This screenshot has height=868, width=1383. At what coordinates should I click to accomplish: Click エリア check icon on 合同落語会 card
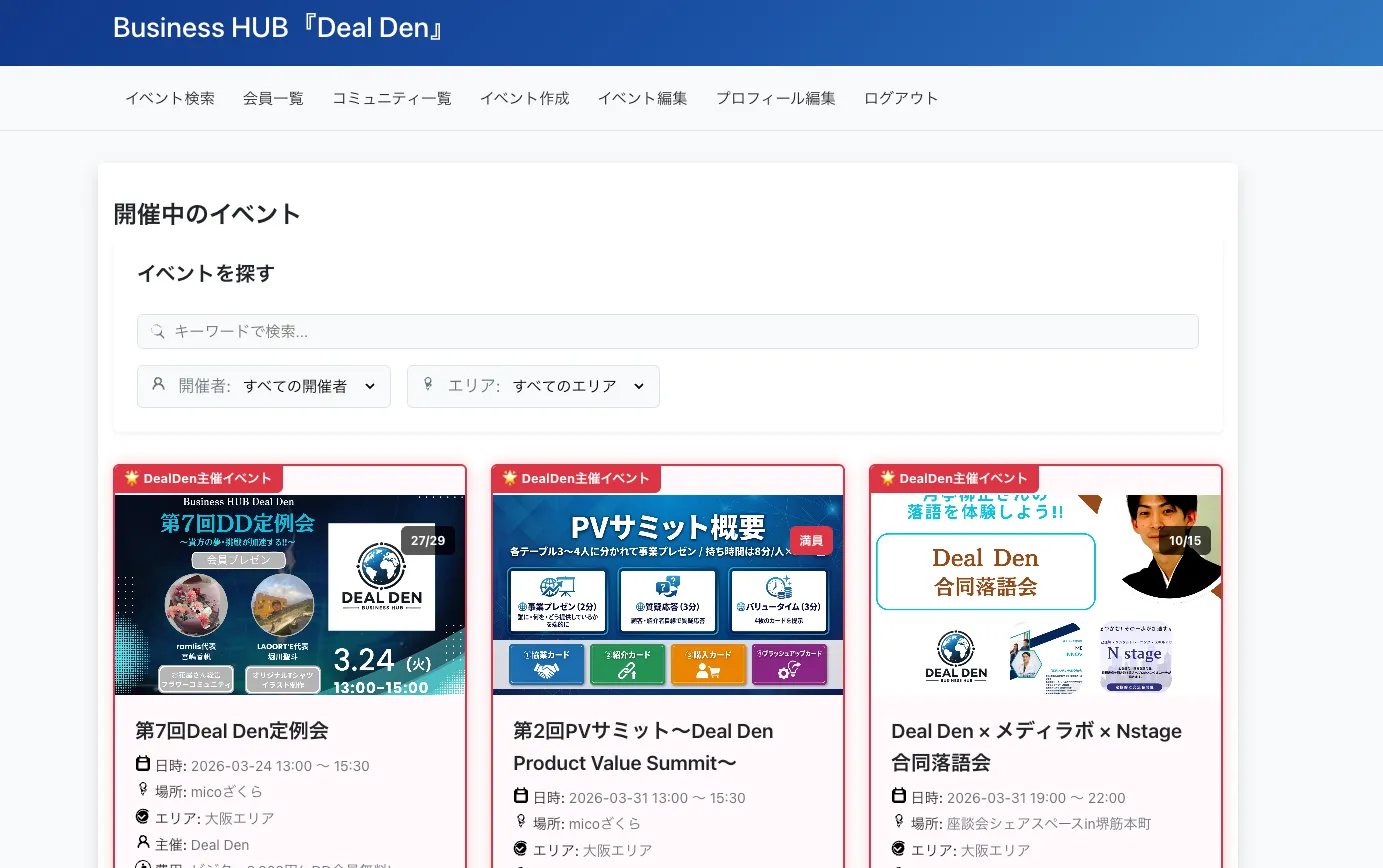tap(899, 849)
